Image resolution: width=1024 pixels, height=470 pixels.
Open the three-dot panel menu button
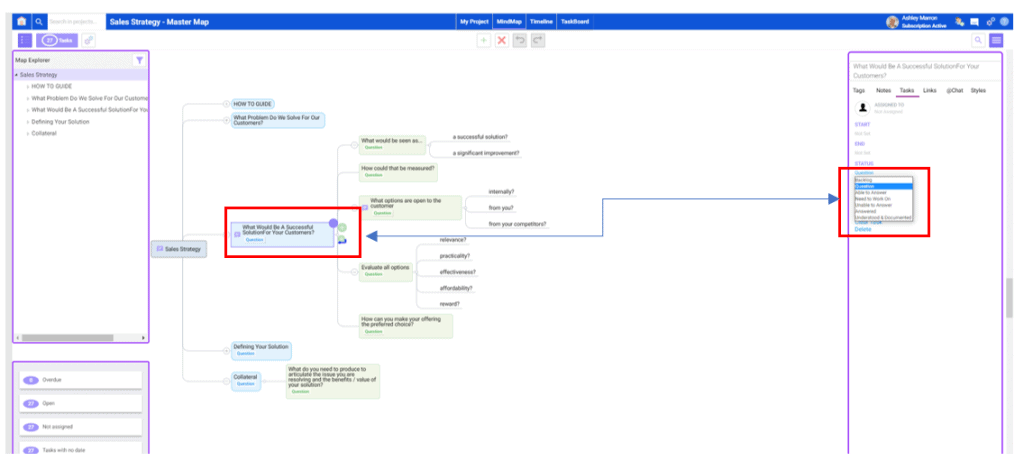[x=24, y=40]
